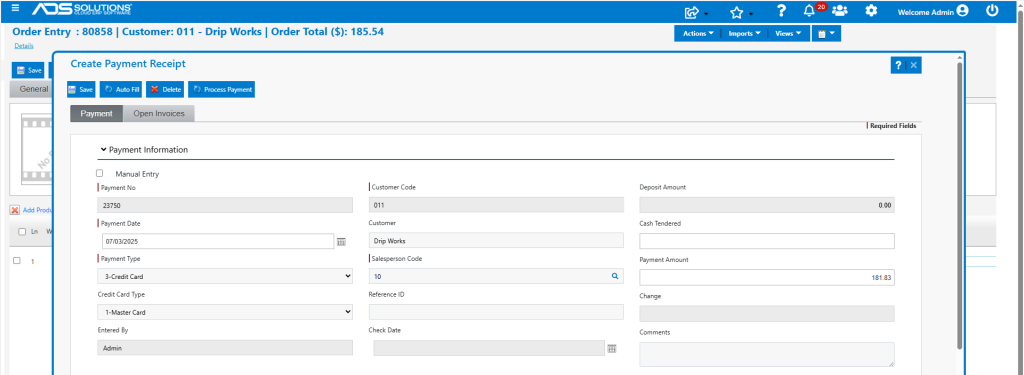Enable the Manual Entry checkbox

(x=99, y=173)
